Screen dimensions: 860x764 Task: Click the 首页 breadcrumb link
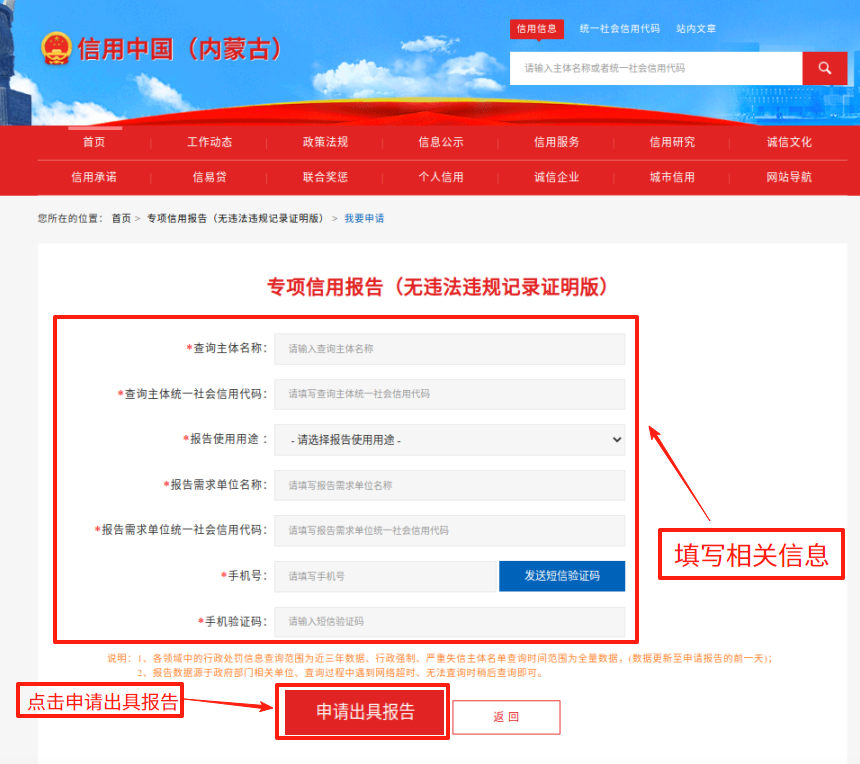pos(121,218)
